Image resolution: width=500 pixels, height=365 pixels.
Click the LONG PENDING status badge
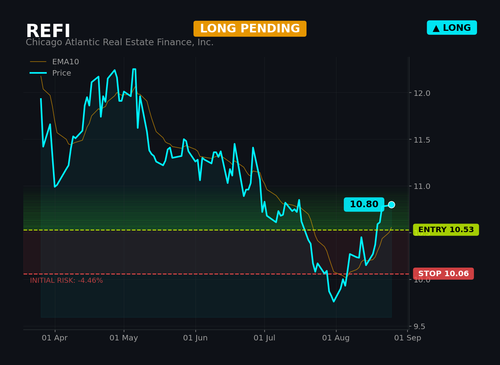click(x=250, y=29)
